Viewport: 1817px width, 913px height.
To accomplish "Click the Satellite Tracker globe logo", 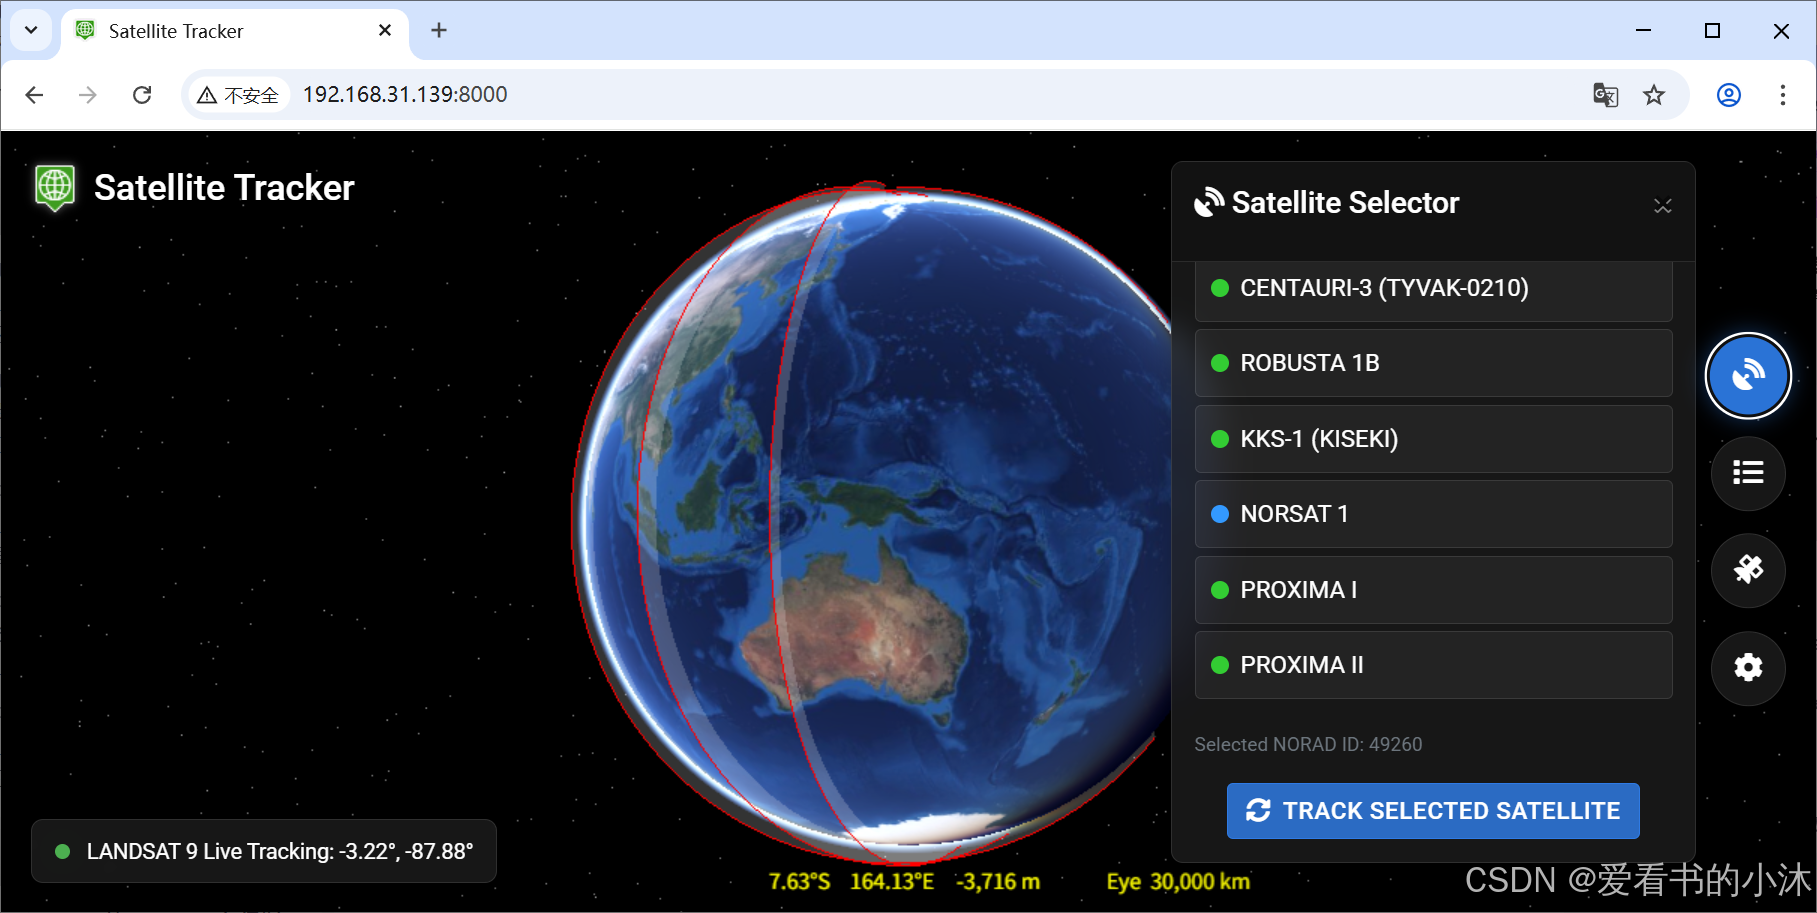I will click(55, 187).
